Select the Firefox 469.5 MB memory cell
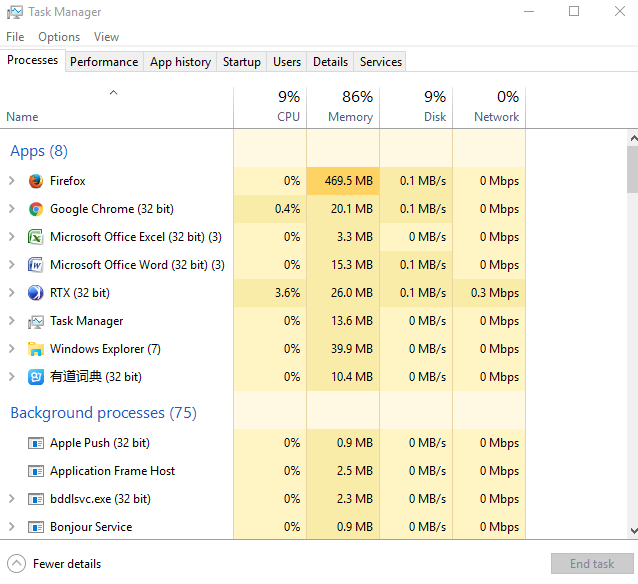 point(343,181)
